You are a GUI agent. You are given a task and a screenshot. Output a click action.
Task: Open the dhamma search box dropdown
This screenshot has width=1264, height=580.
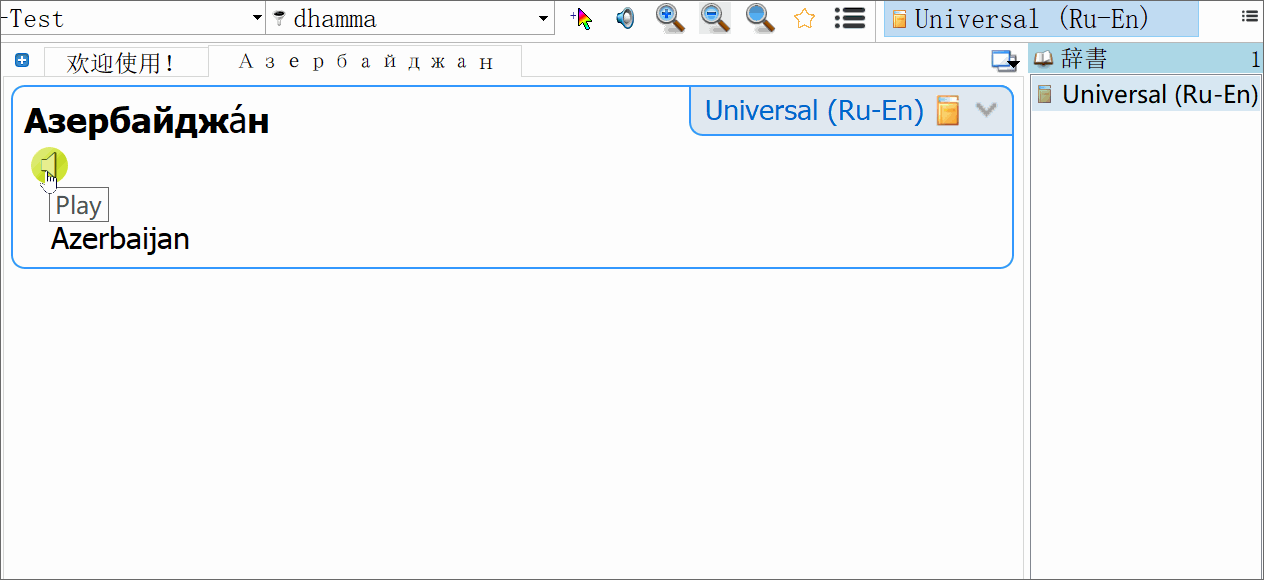coord(543,19)
